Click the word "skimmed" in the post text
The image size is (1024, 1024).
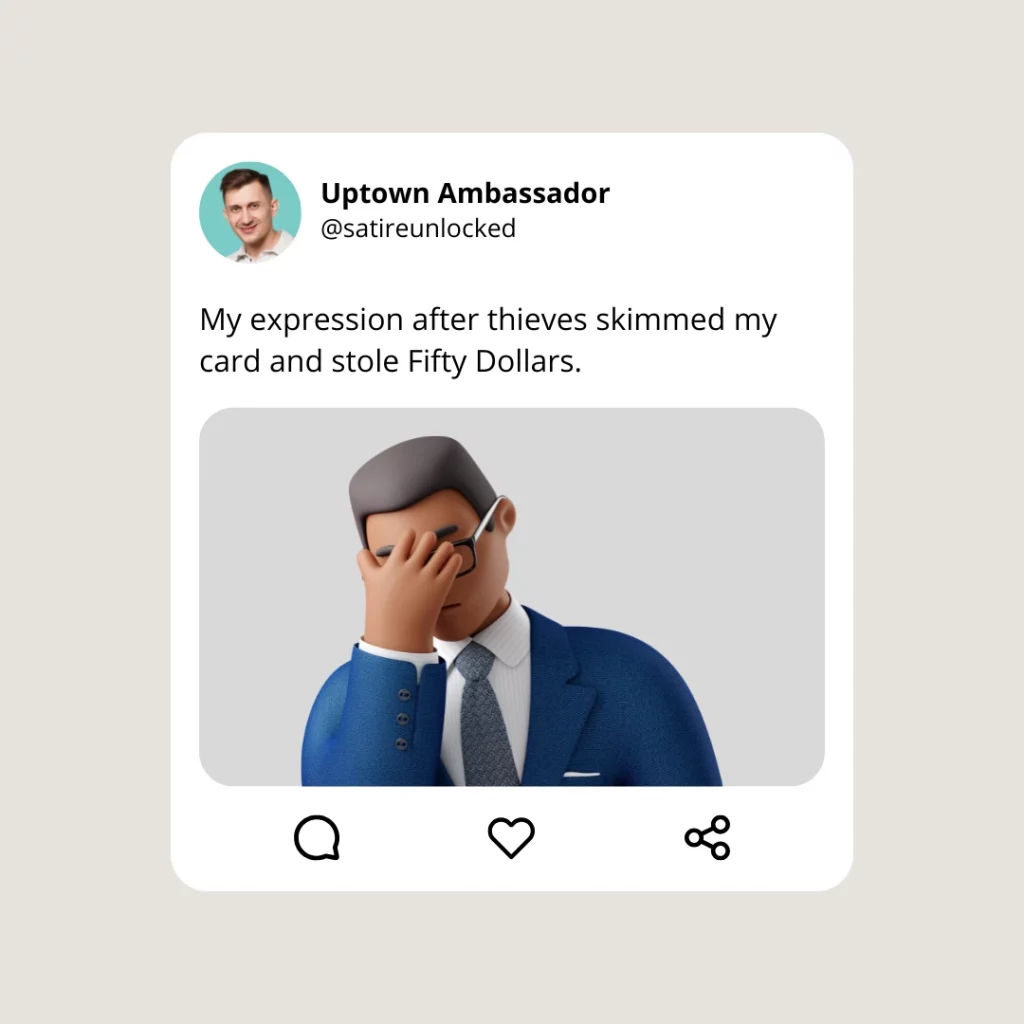660,319
